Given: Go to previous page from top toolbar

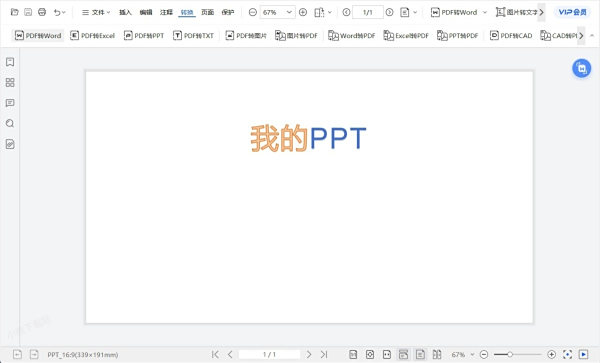Looking at the screenshot, I should pyautogui.click(x=346, y=12).
